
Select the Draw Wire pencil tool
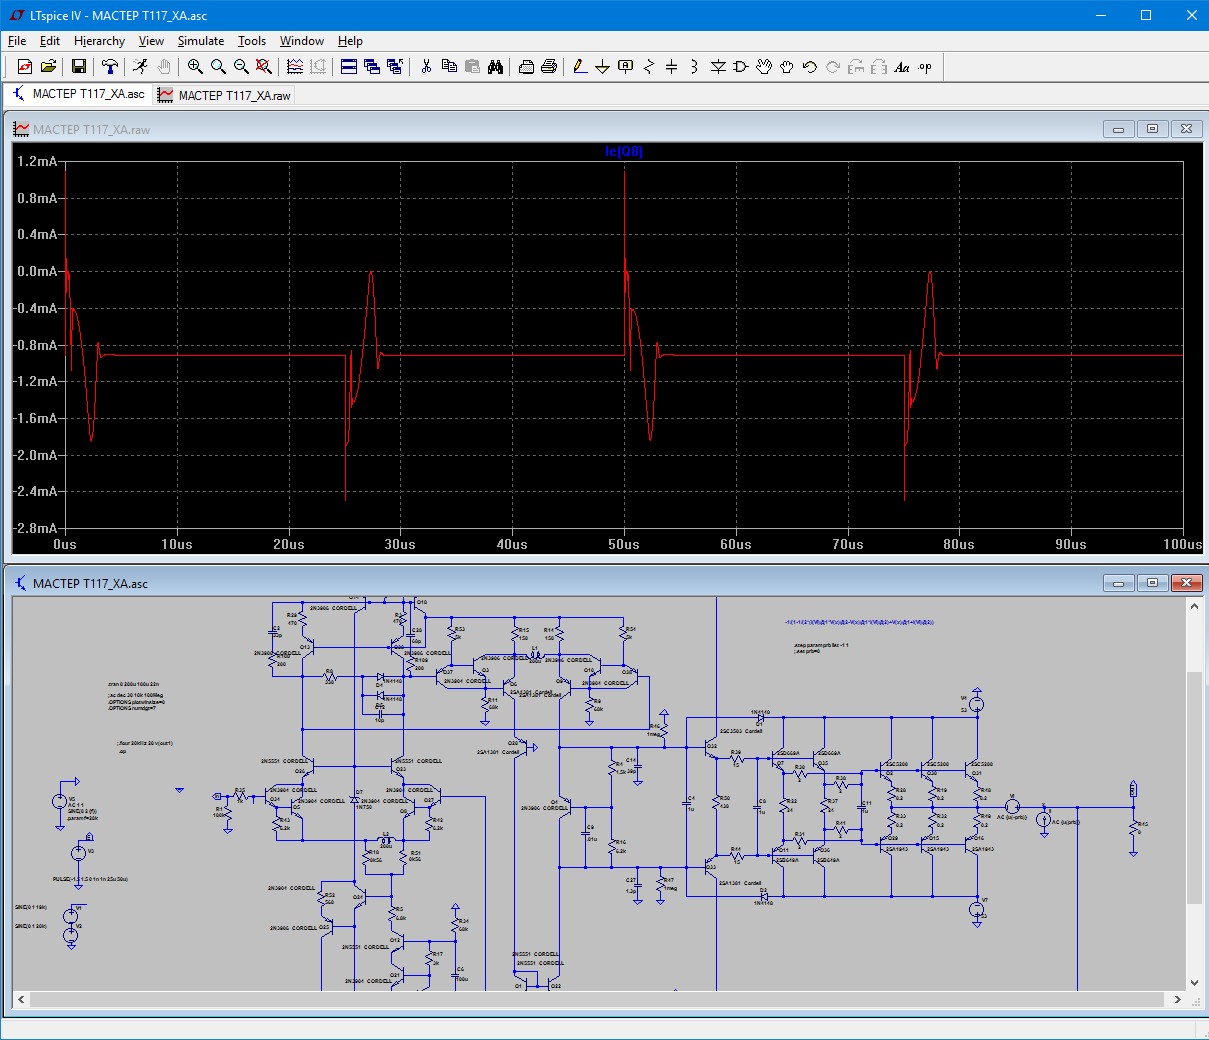coord(580,67)
